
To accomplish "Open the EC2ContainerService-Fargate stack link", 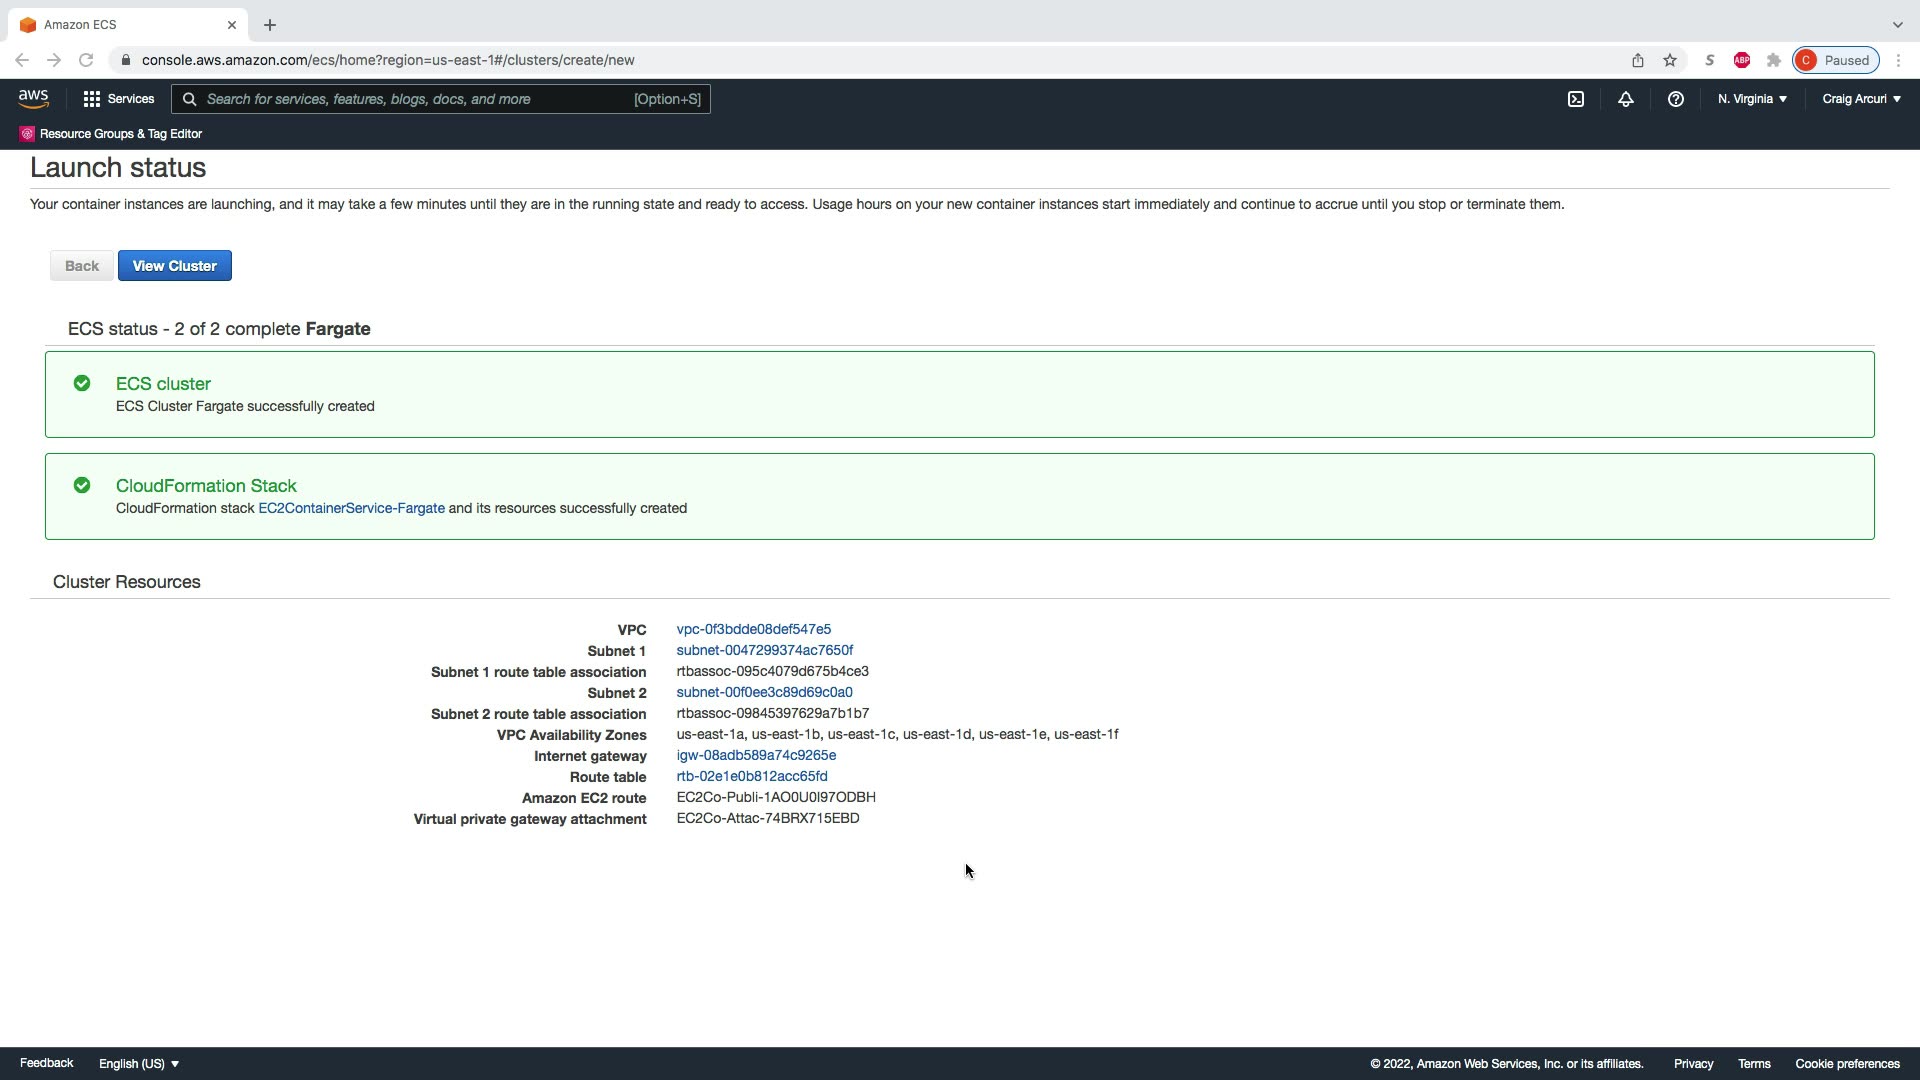I will tap(351, 508).
